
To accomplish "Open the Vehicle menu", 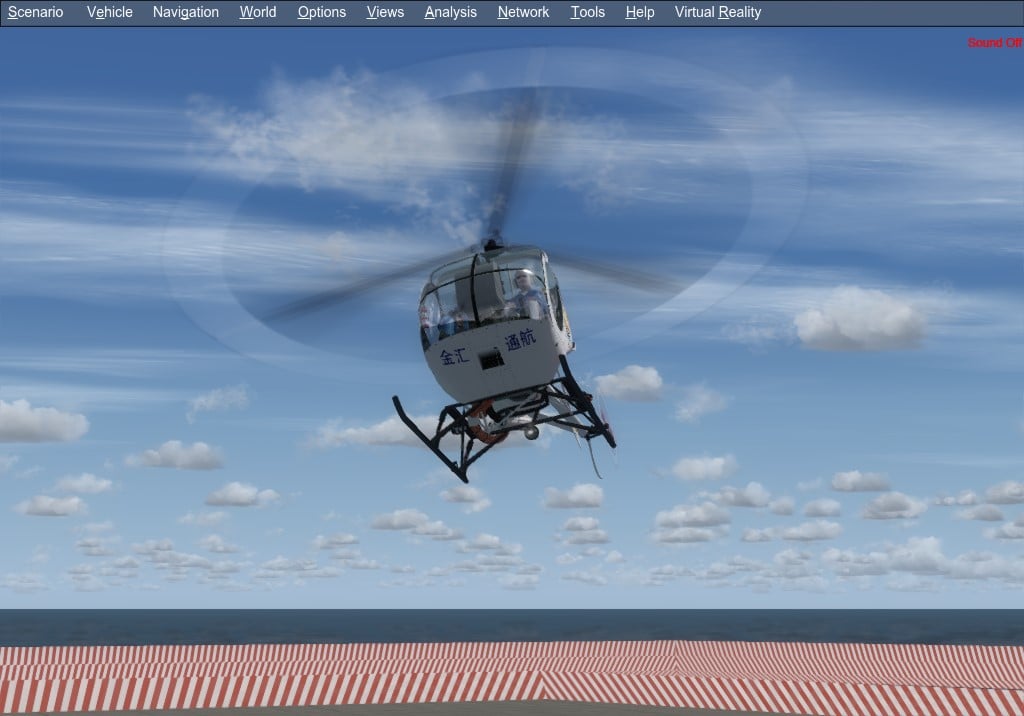I will pyautogui.click(x=110, y=12).
